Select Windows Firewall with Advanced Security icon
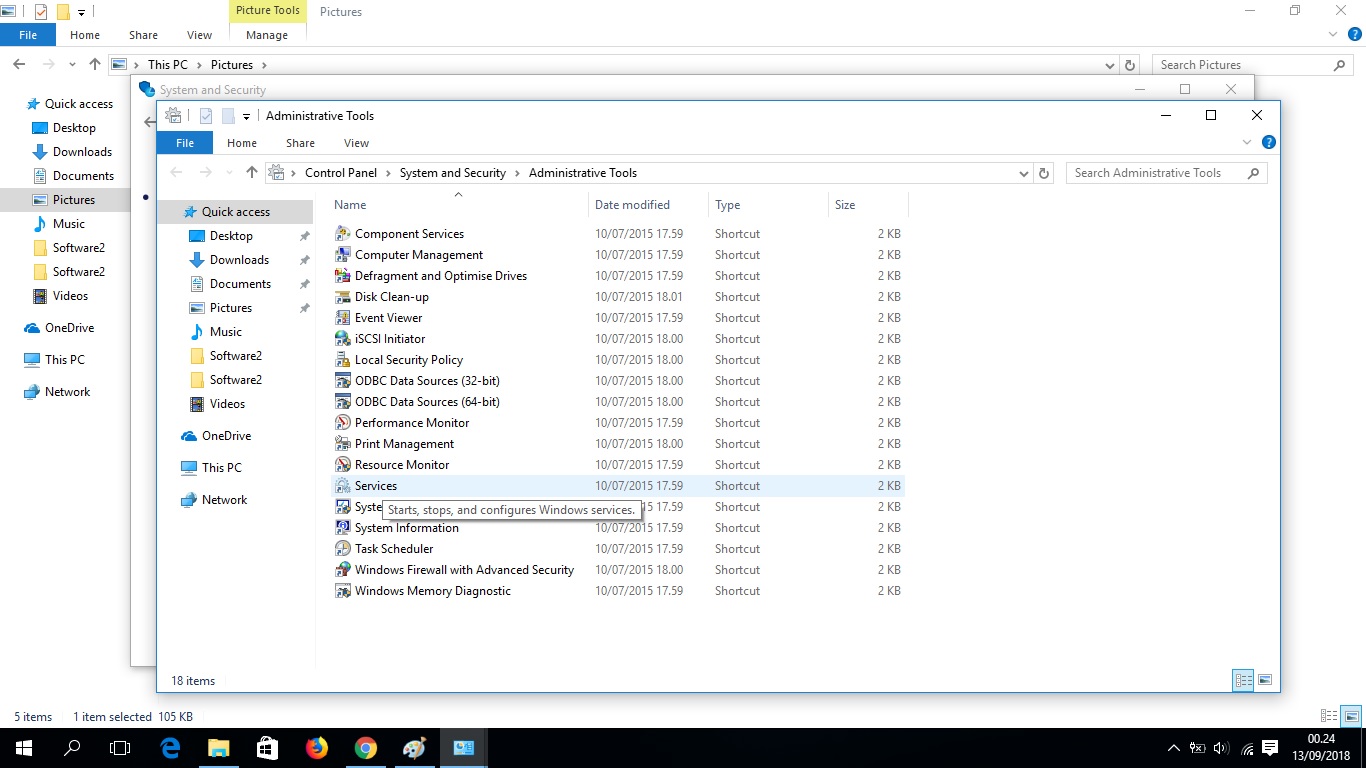Screen dimensions: 1366x768 point(343,570)
